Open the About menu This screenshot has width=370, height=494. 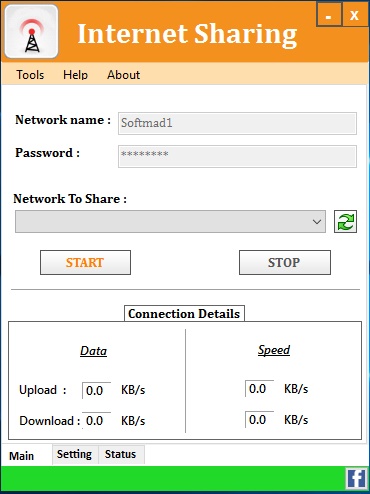pyautogui.click(x=123, y=75)
